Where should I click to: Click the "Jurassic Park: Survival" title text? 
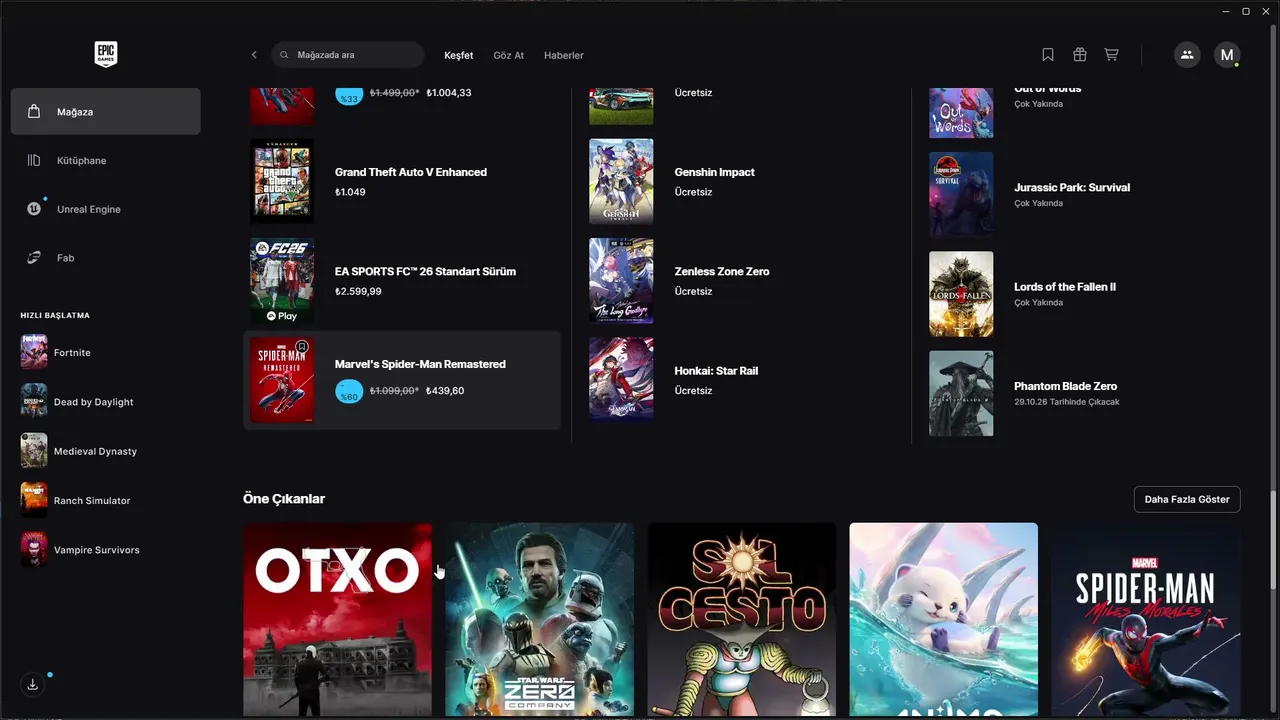click(1072, 187)
